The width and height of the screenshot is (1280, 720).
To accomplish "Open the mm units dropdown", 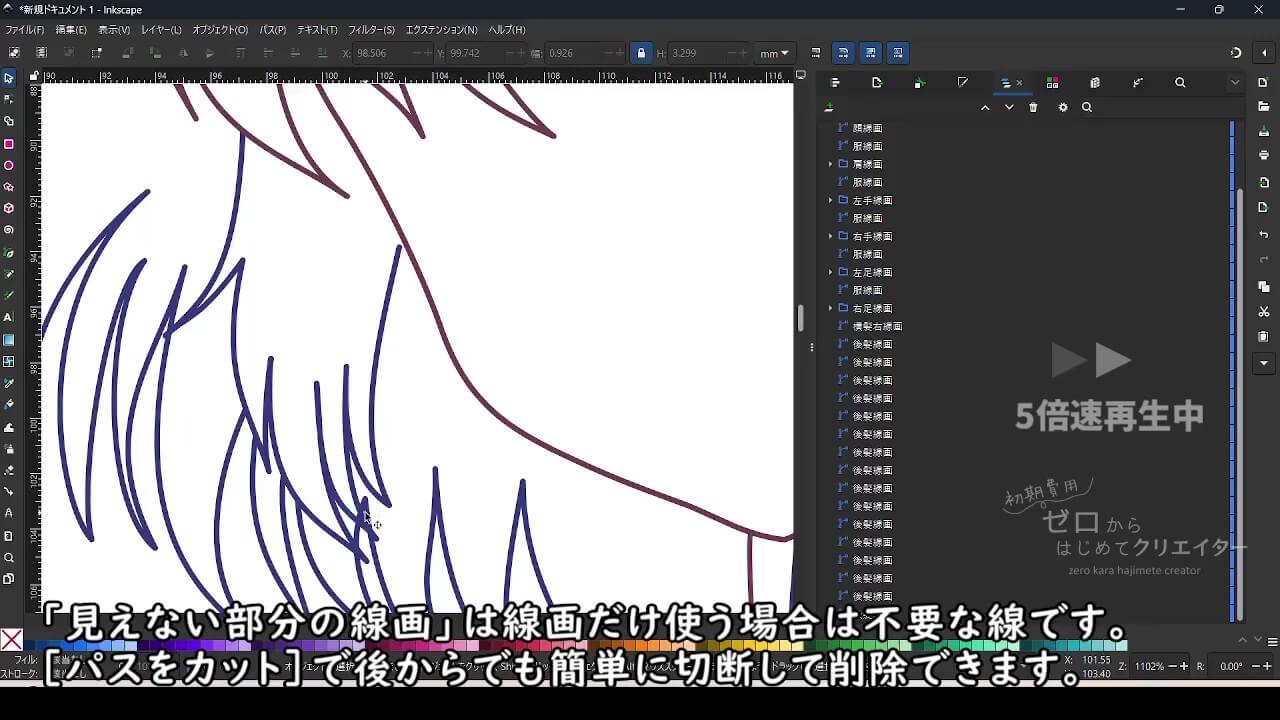I will pos(774,53).
